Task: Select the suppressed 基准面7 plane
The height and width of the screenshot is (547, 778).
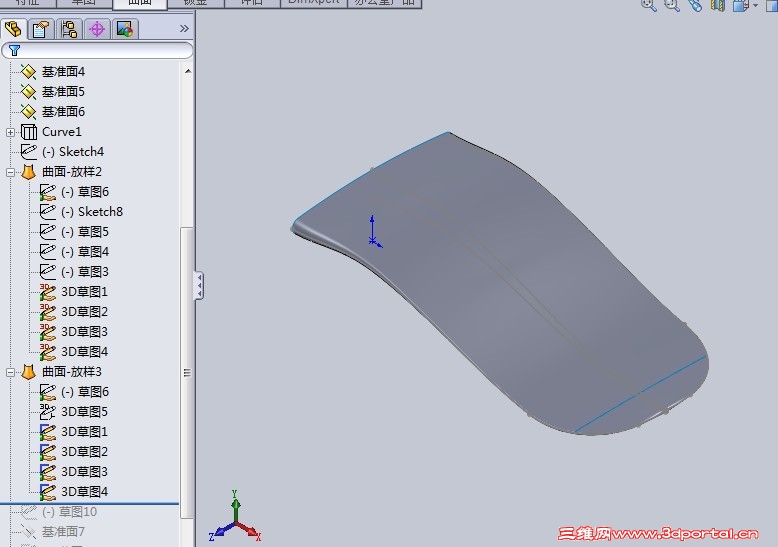Action: pos(63,532)
